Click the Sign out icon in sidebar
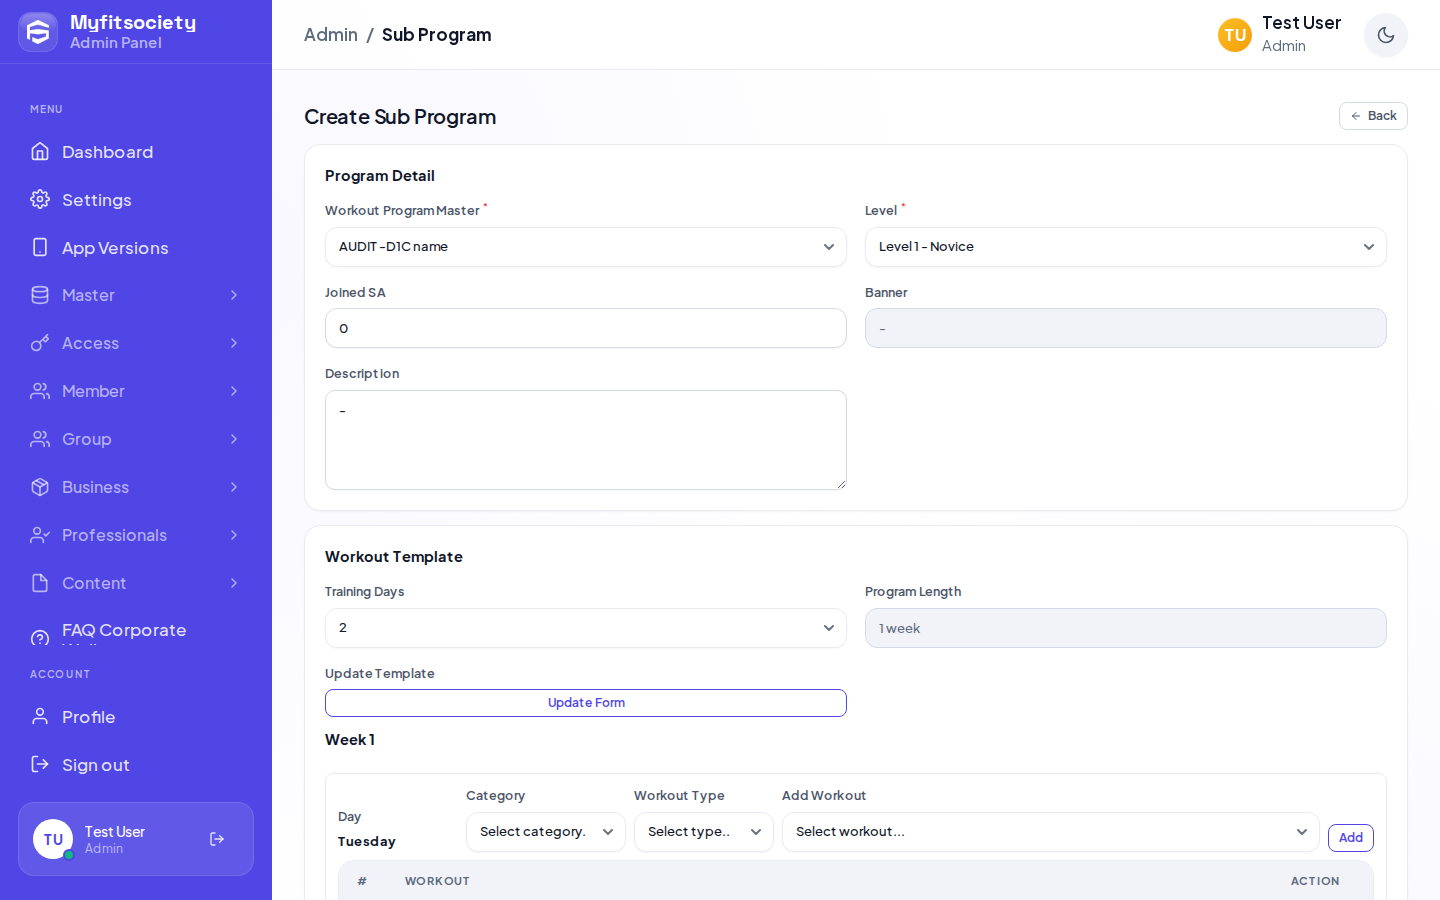This screenshot has height=900, width=1440. tap(40, 764)
